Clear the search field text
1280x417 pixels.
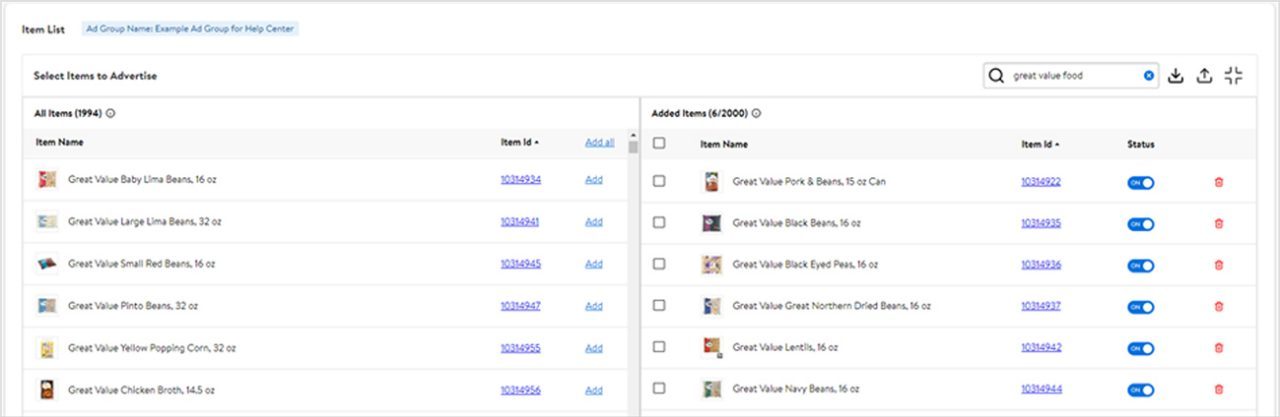(x=1149, y=76)
